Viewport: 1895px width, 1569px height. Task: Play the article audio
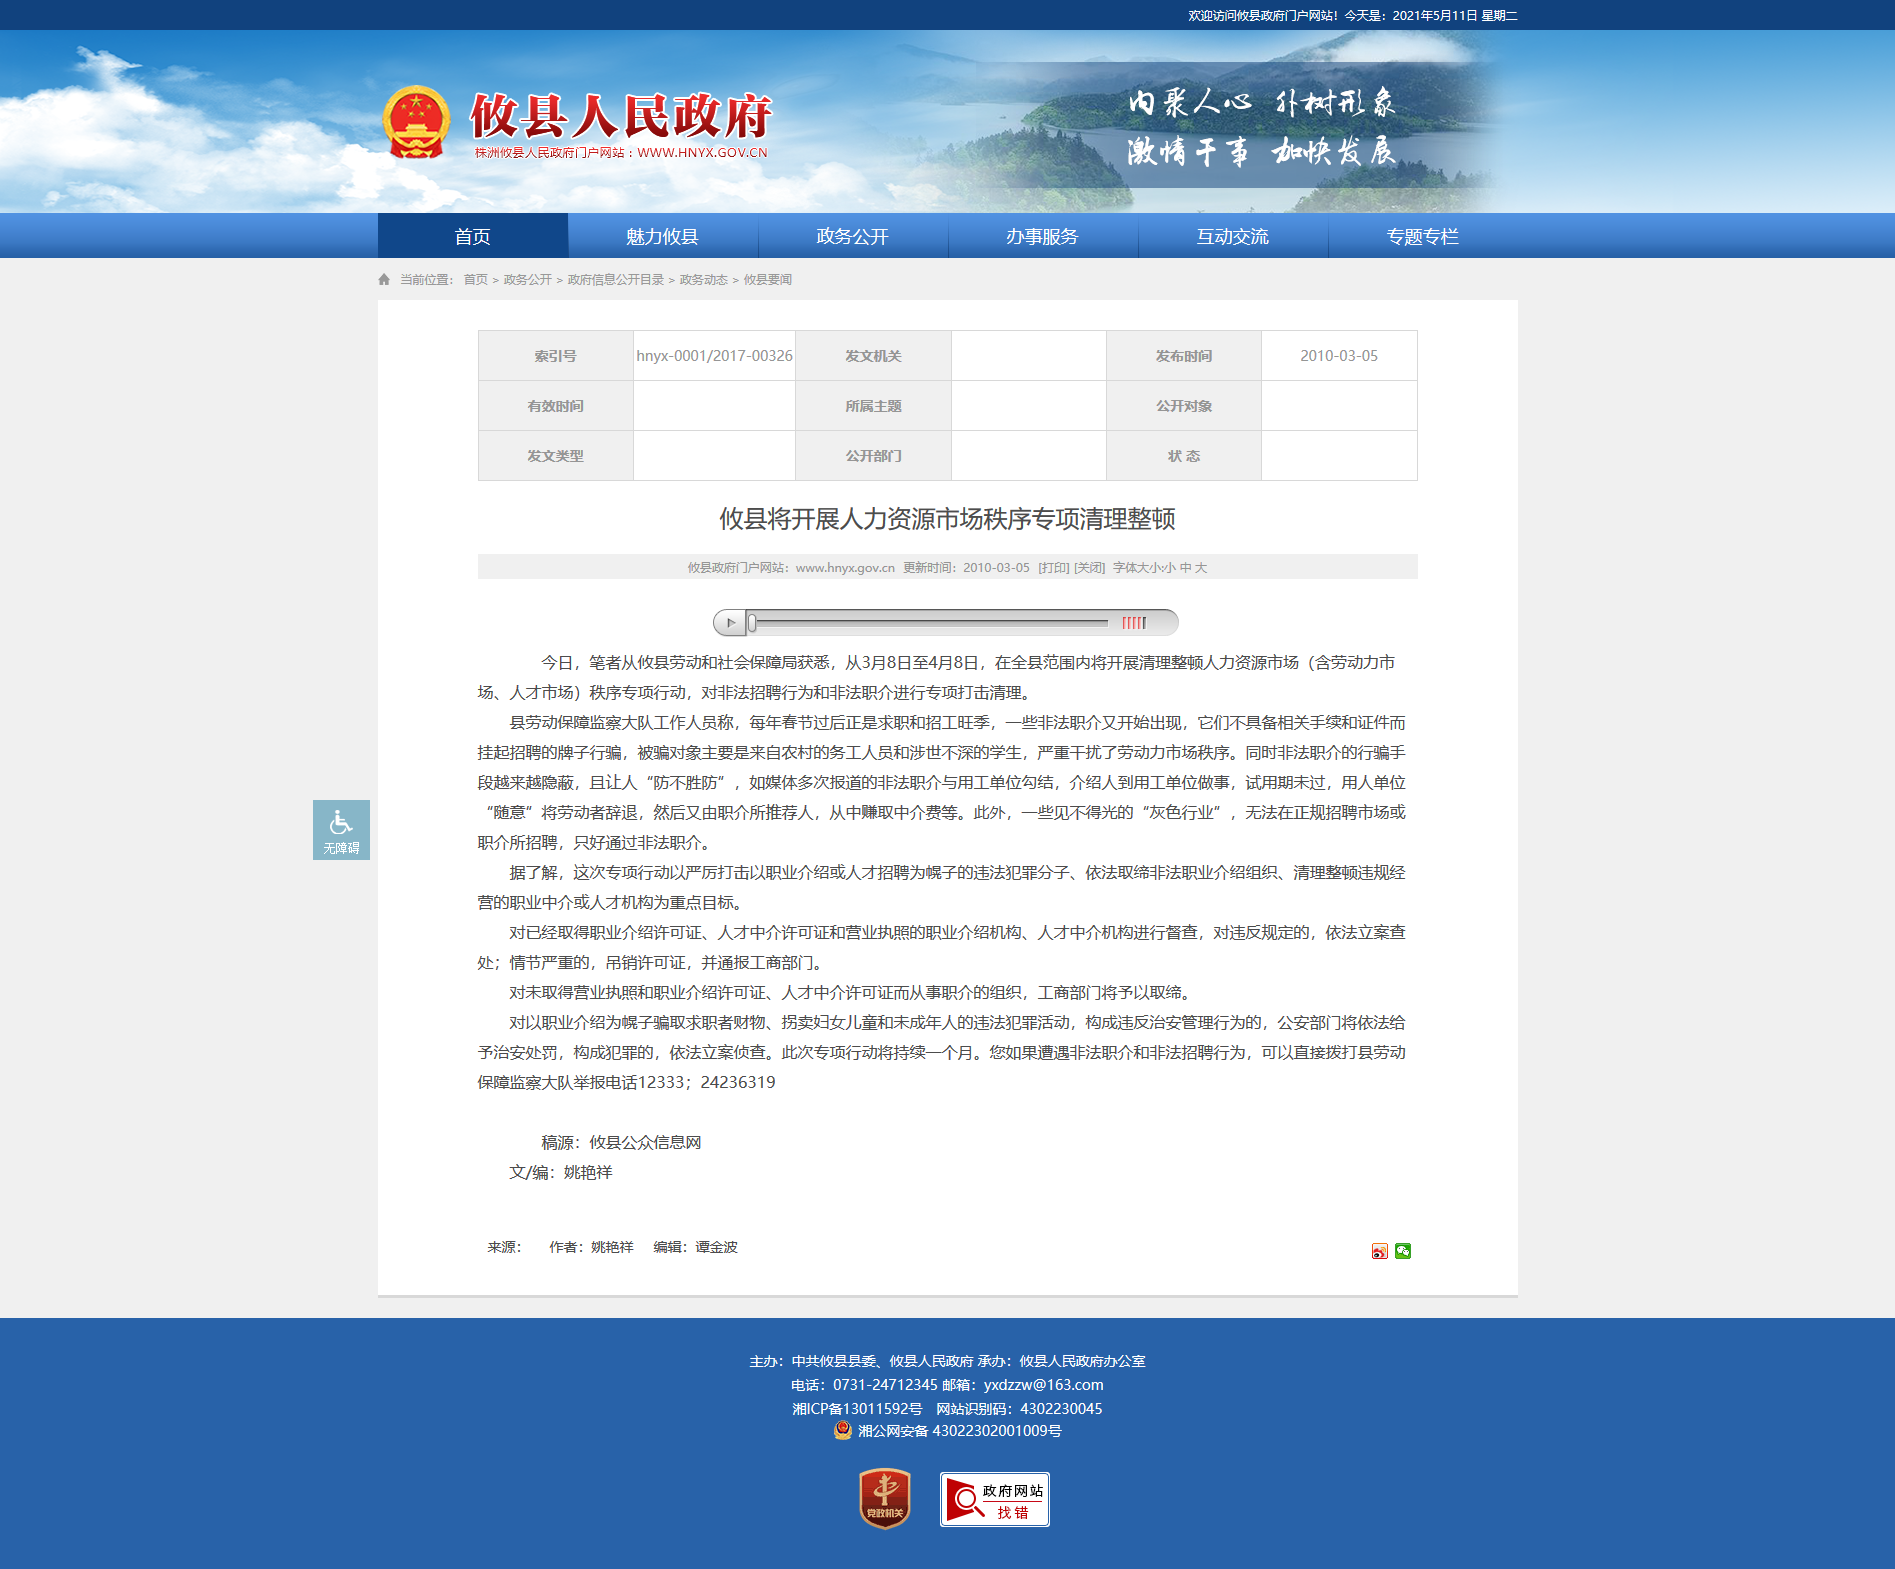click(x=730, y=623)
